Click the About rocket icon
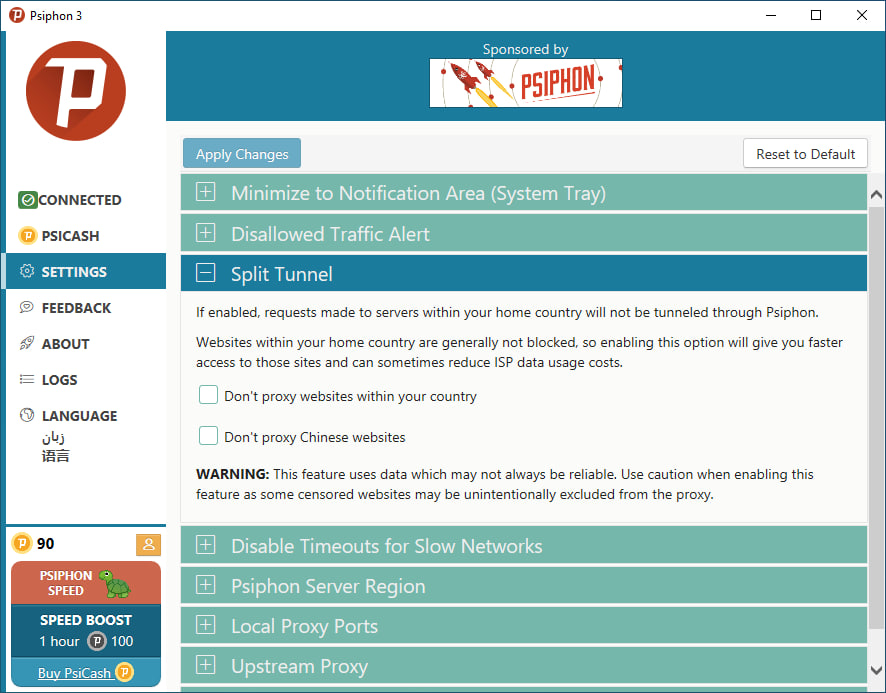 (x=27, y=343)
